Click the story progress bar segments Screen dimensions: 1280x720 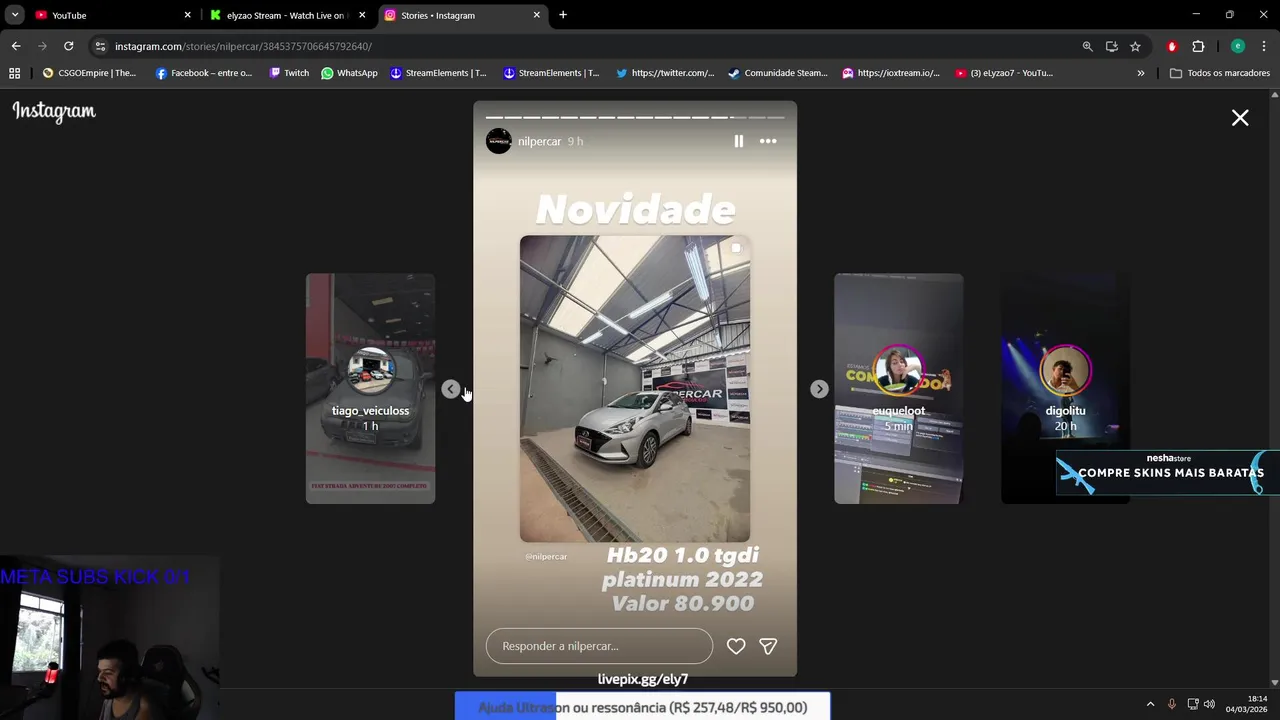635,117
